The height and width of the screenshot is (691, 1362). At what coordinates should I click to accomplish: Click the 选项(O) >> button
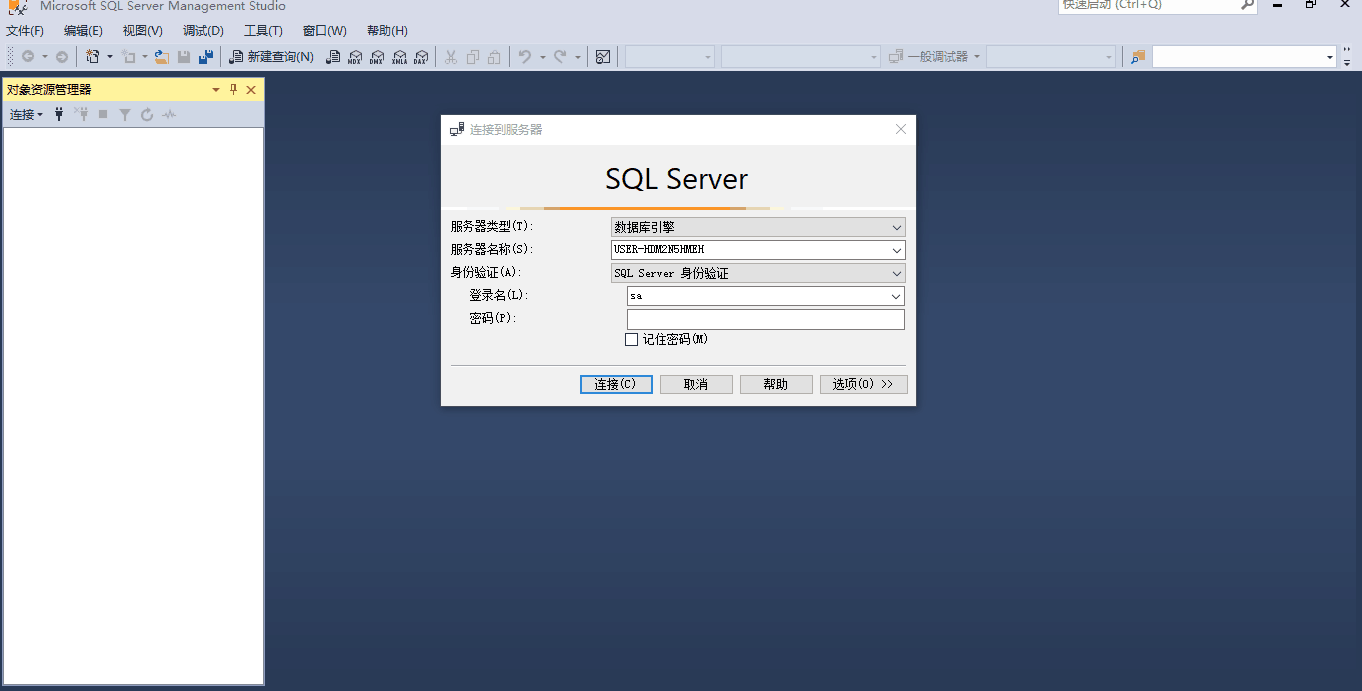(864, 385)
